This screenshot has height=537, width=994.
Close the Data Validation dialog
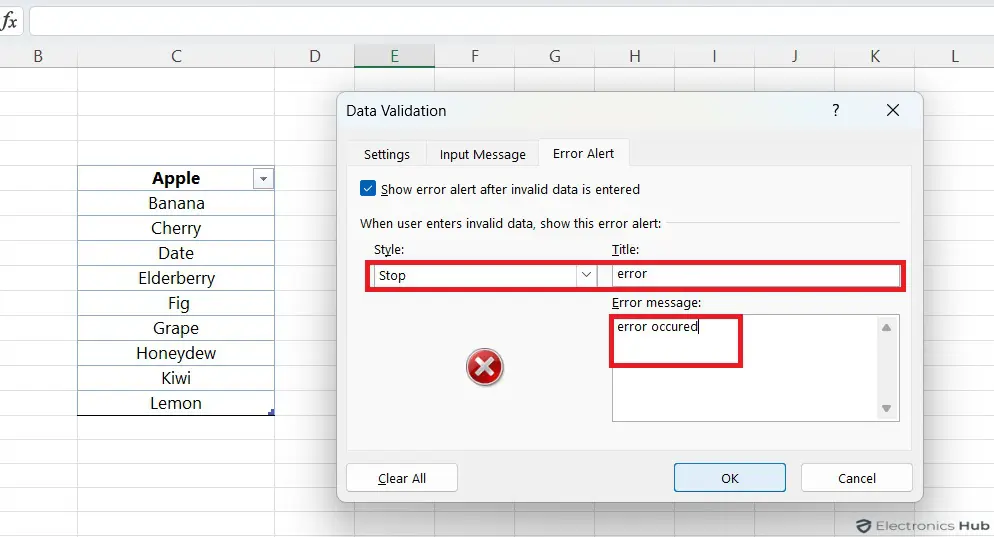pos(892,110)
